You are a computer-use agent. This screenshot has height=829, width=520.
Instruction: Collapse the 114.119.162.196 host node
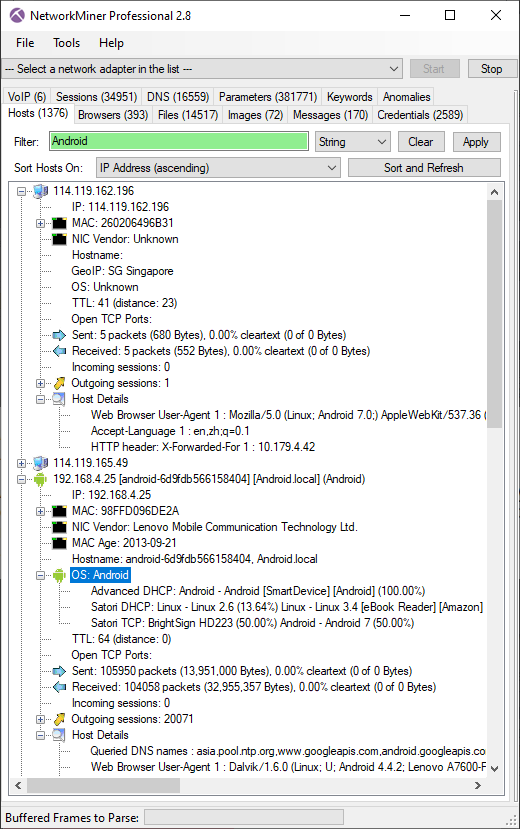tap(22, 191)
